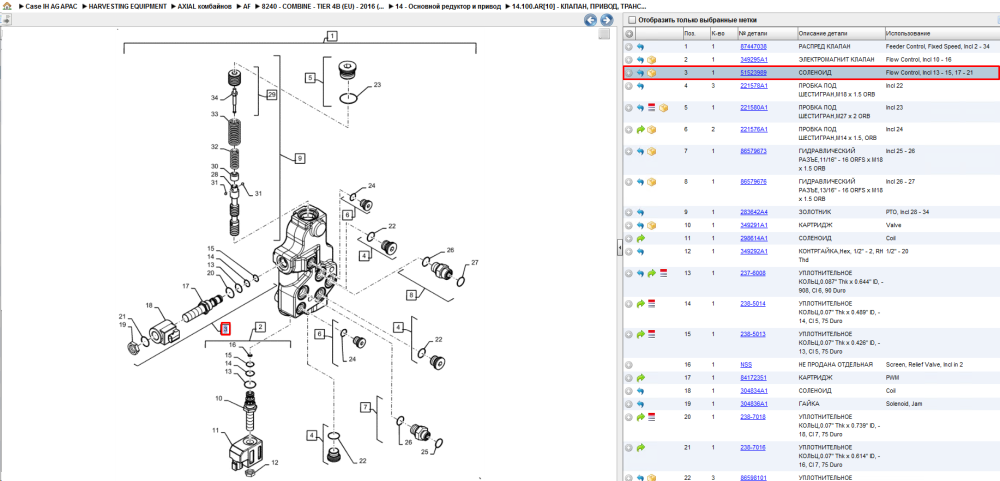1000x481 pixels.
Task: Select callout 9 box in the diagram
Action: point(300,158)
